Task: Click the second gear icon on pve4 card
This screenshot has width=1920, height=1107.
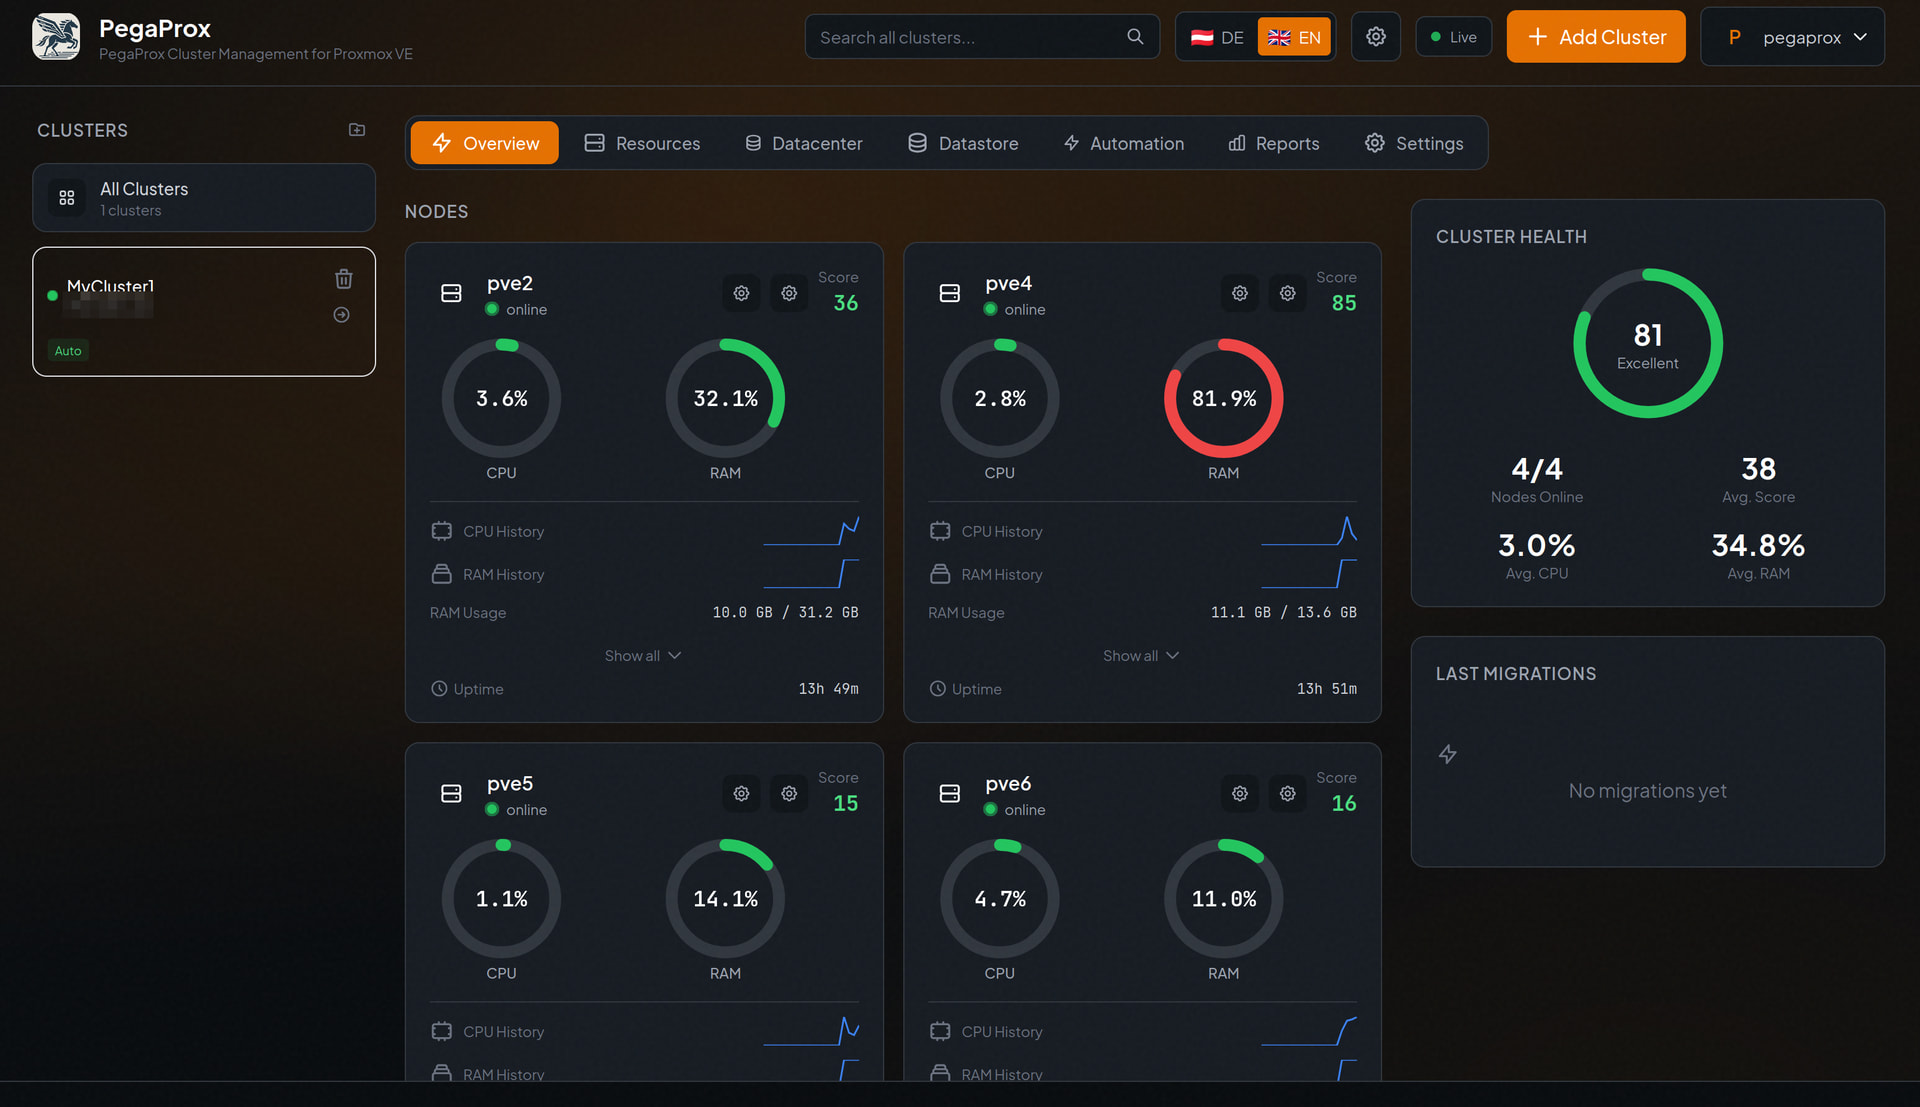Action: (1287, 293)
